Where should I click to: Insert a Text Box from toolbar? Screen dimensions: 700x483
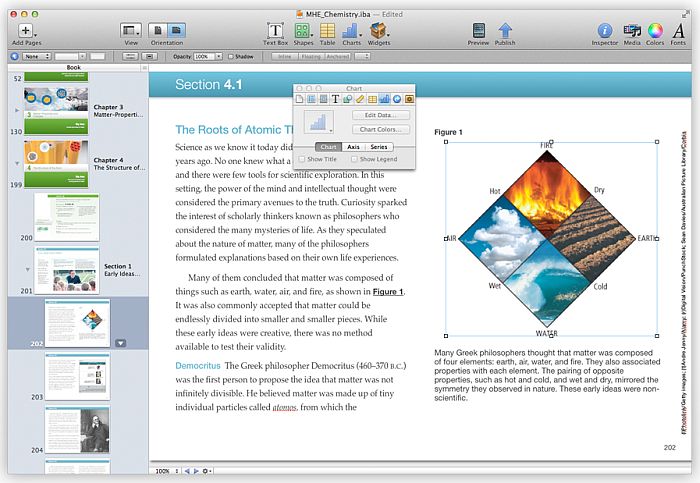point(276,31)
